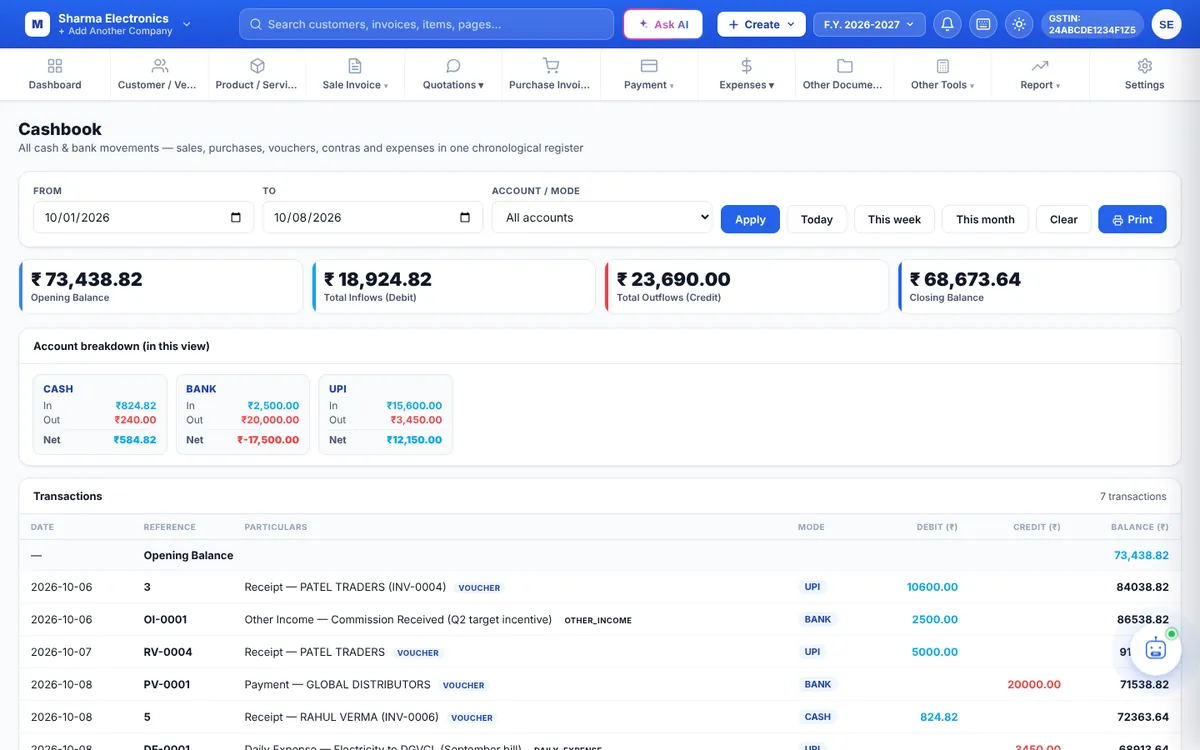
Task: Expand Payment menu
Action: pyautogui.click(x=648, y=74)
